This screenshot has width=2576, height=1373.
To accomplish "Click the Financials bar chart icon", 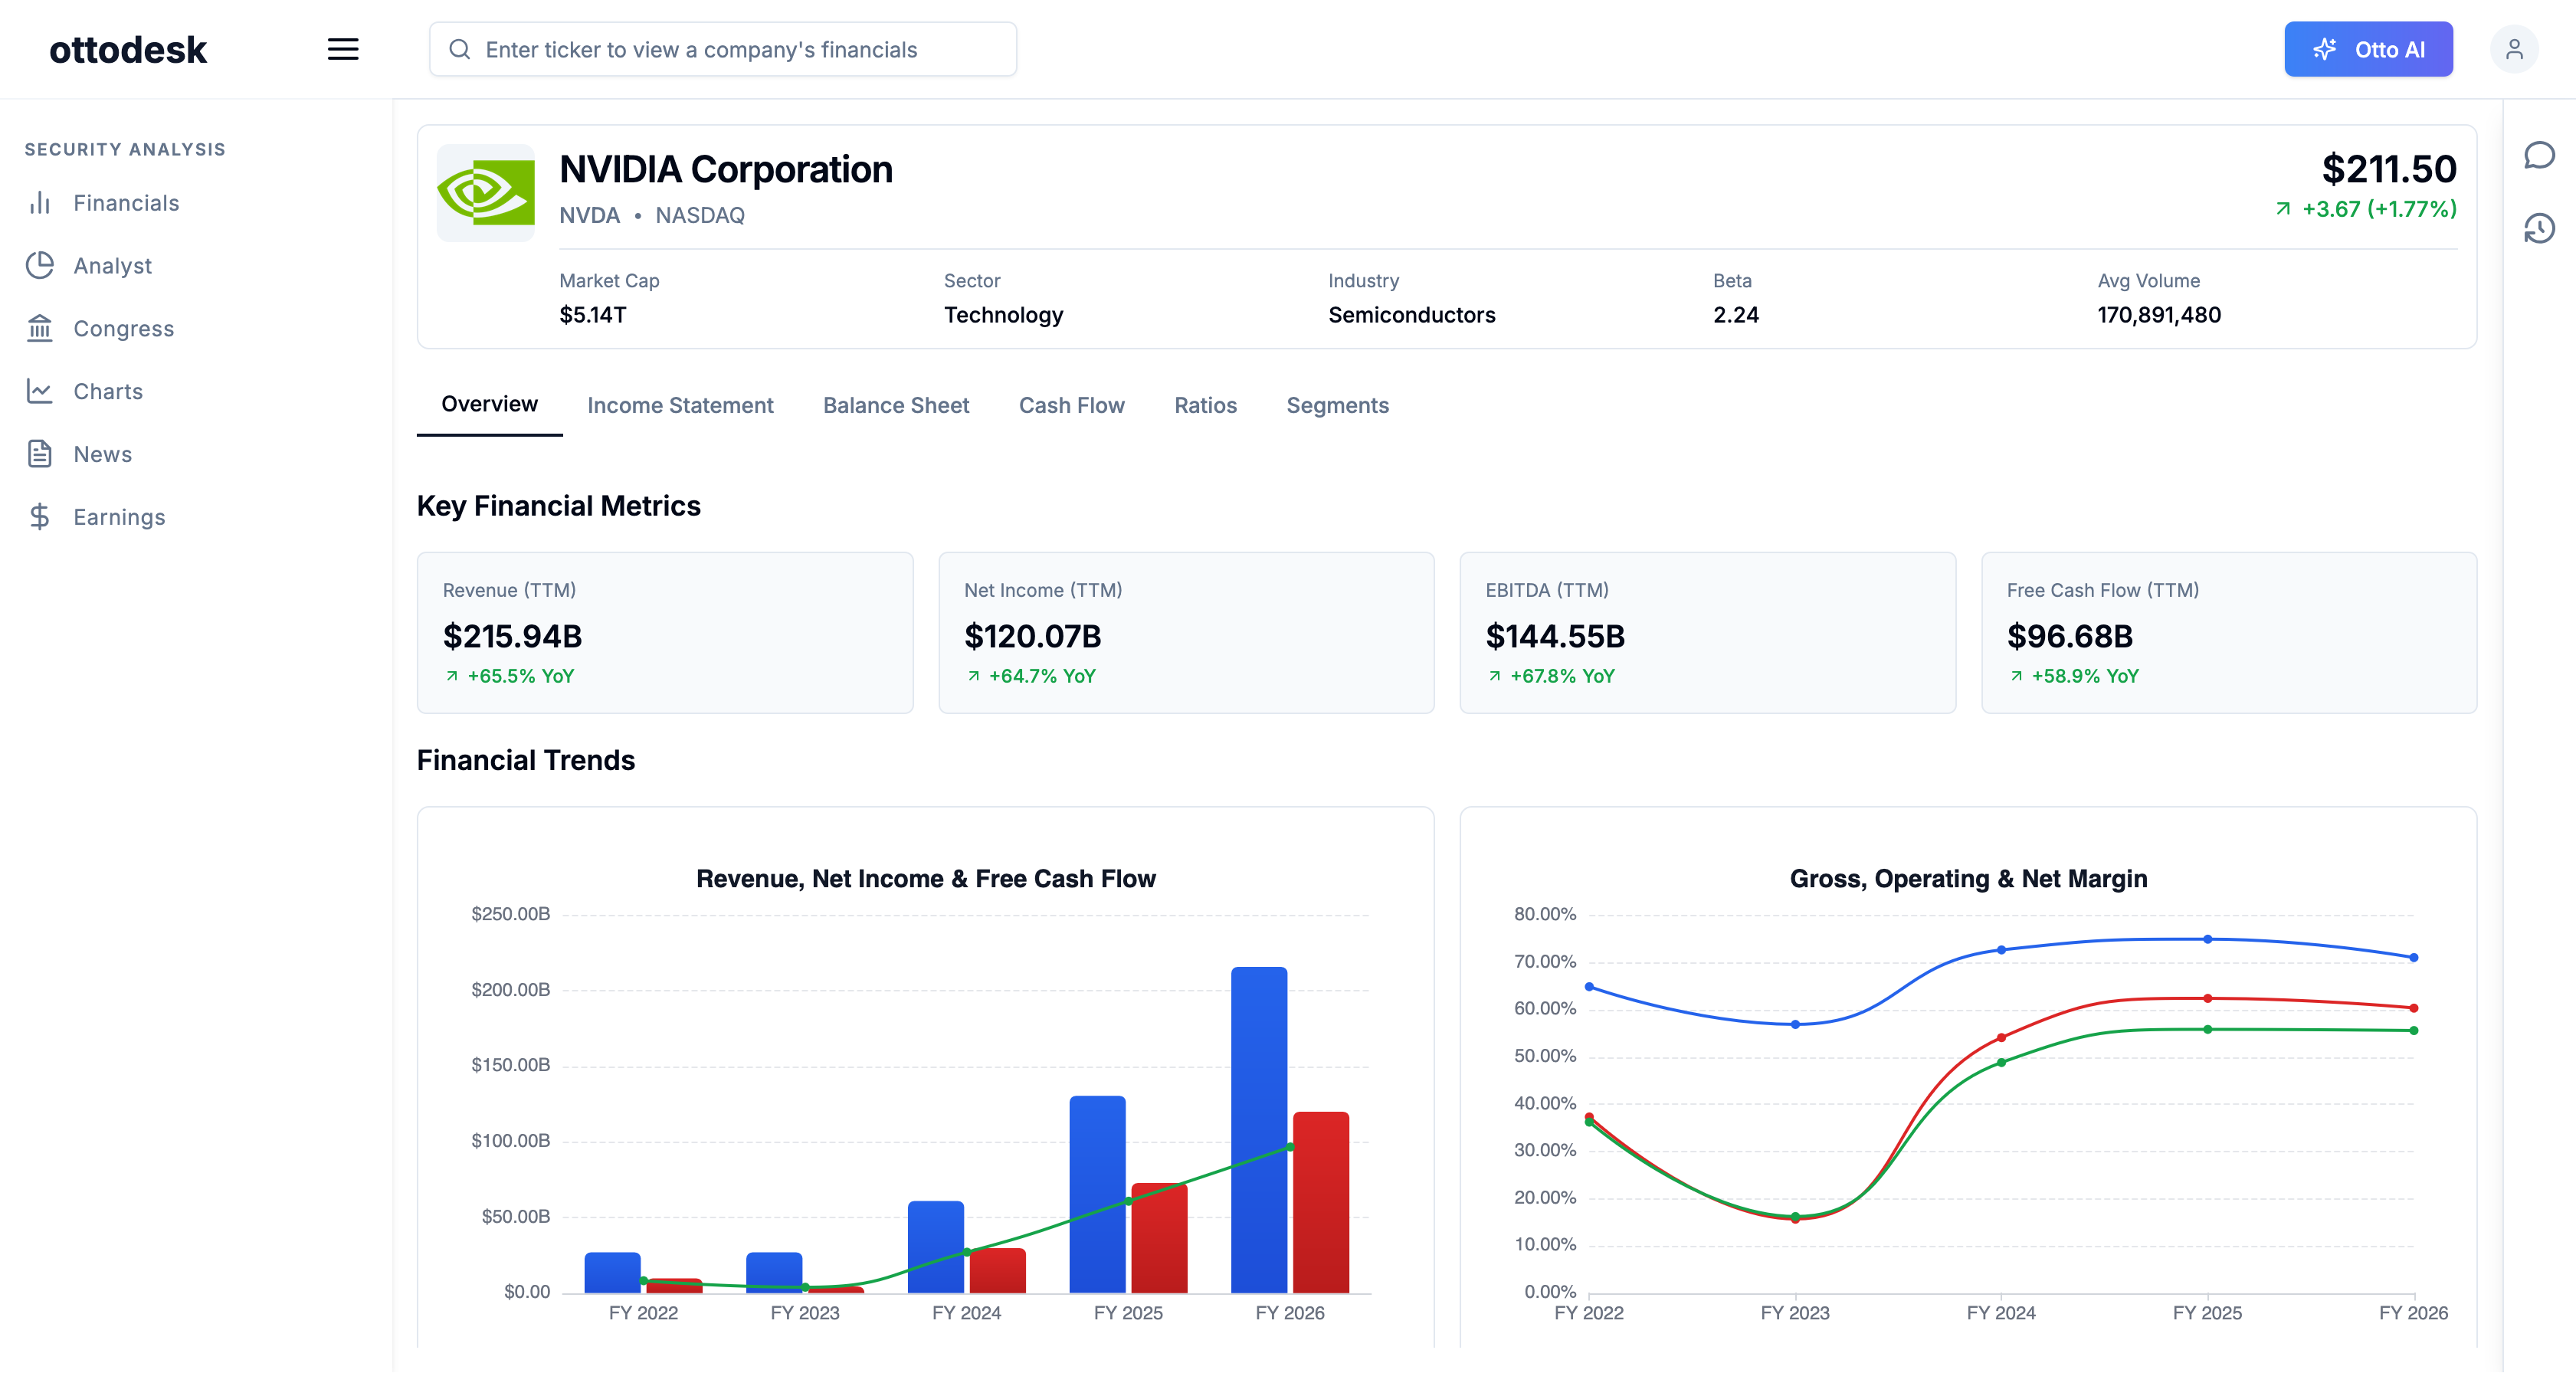I will click(40, 203).
